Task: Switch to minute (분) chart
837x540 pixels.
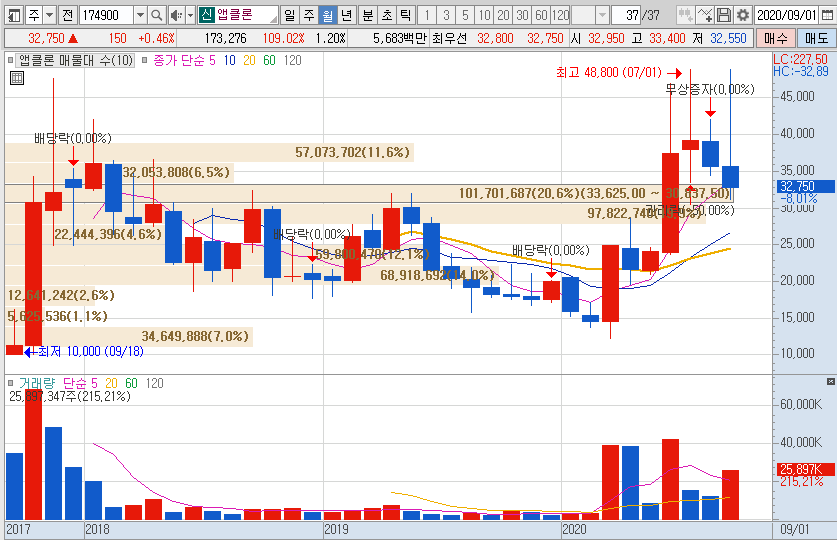Action: (x=368, y=15)
